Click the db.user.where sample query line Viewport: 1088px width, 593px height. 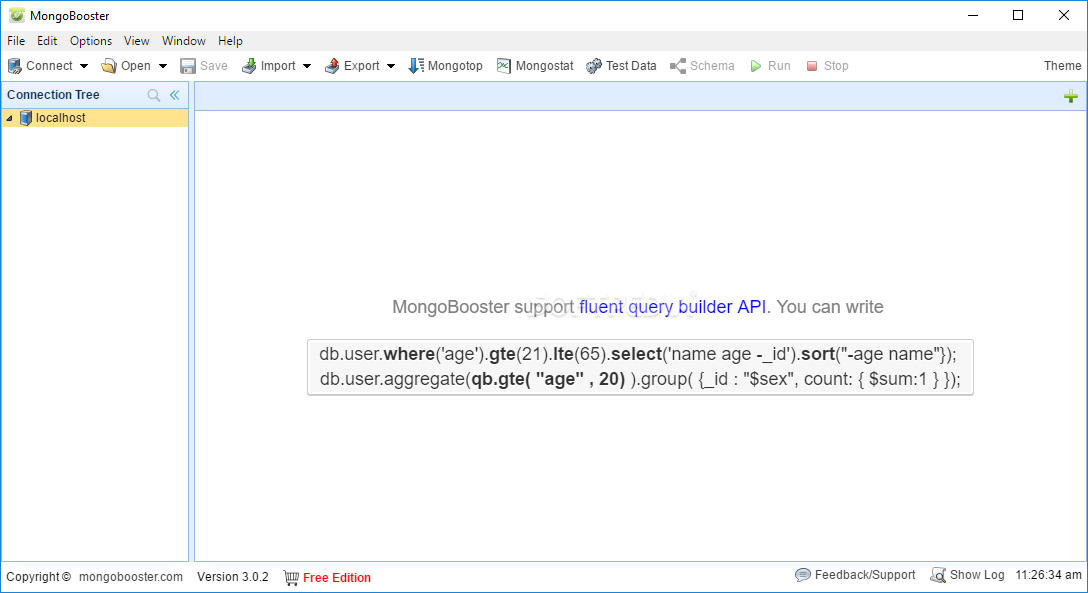click(x=638, y=354)
